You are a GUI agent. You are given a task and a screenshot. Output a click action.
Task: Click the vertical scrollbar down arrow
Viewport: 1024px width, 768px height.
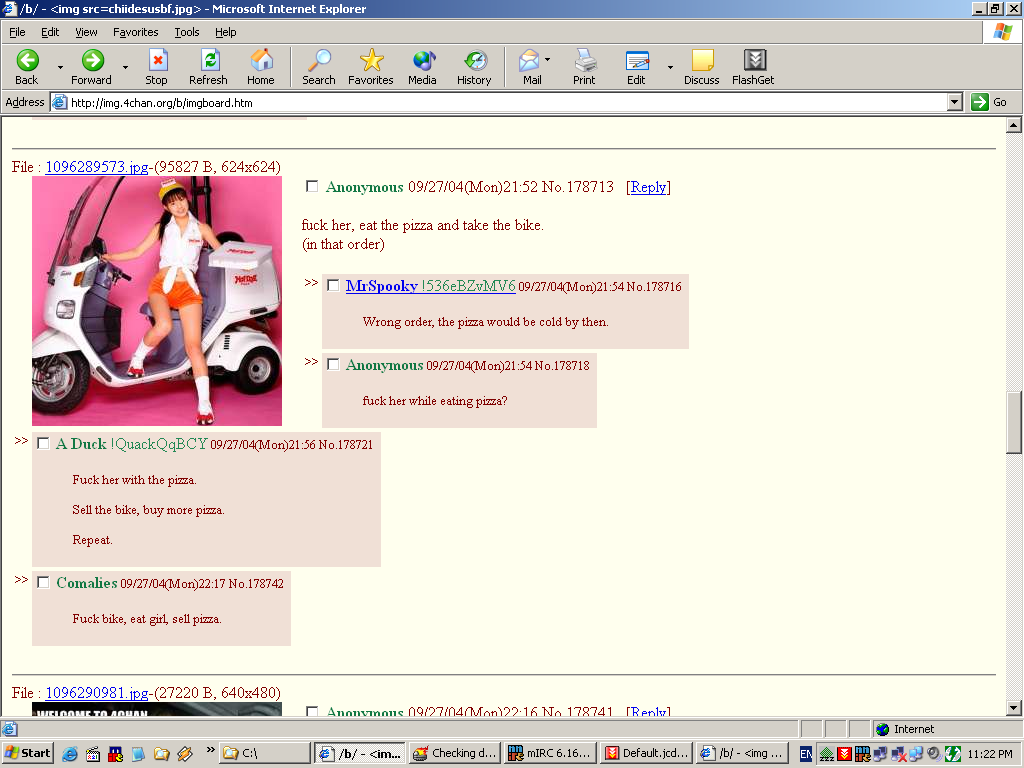pyautogui.click(x=1013, y=708)
